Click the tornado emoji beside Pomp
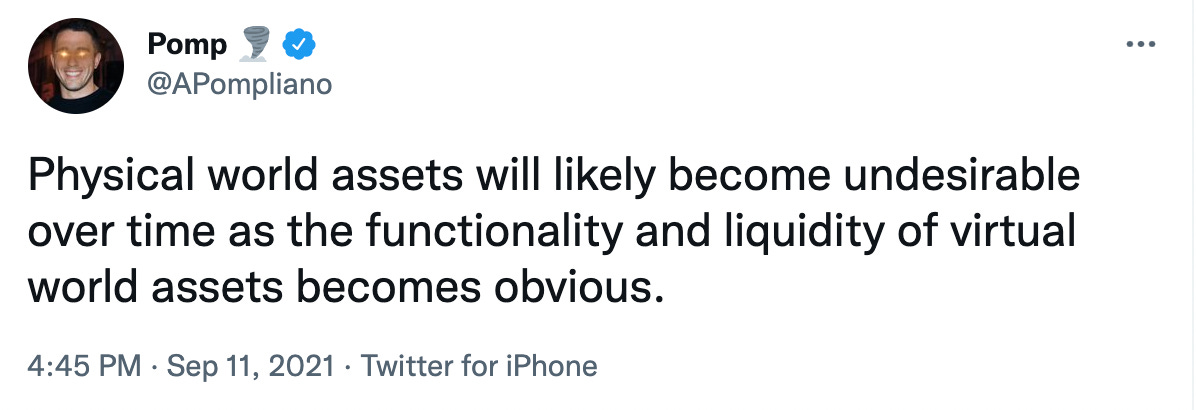 pos(254,44)
